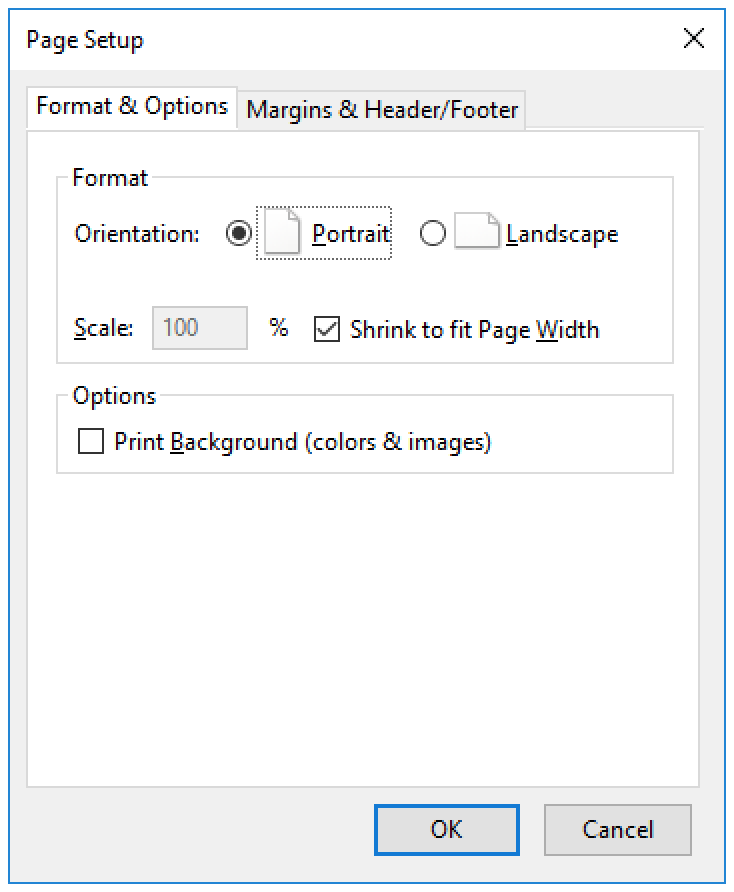The image size is (734, 892).
Task: Click the Scale text label
Action: pyautogui.click(x=104, y=328)
